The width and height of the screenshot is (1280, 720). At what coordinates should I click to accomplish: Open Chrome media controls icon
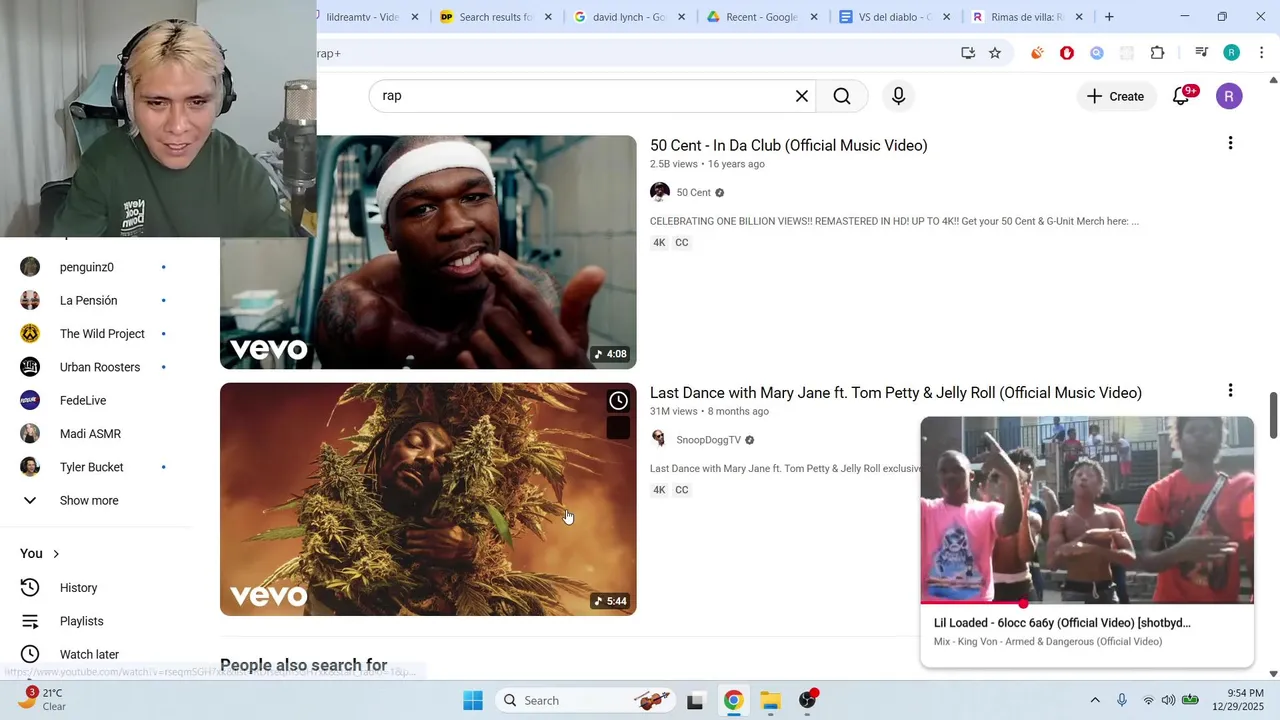1202,53
